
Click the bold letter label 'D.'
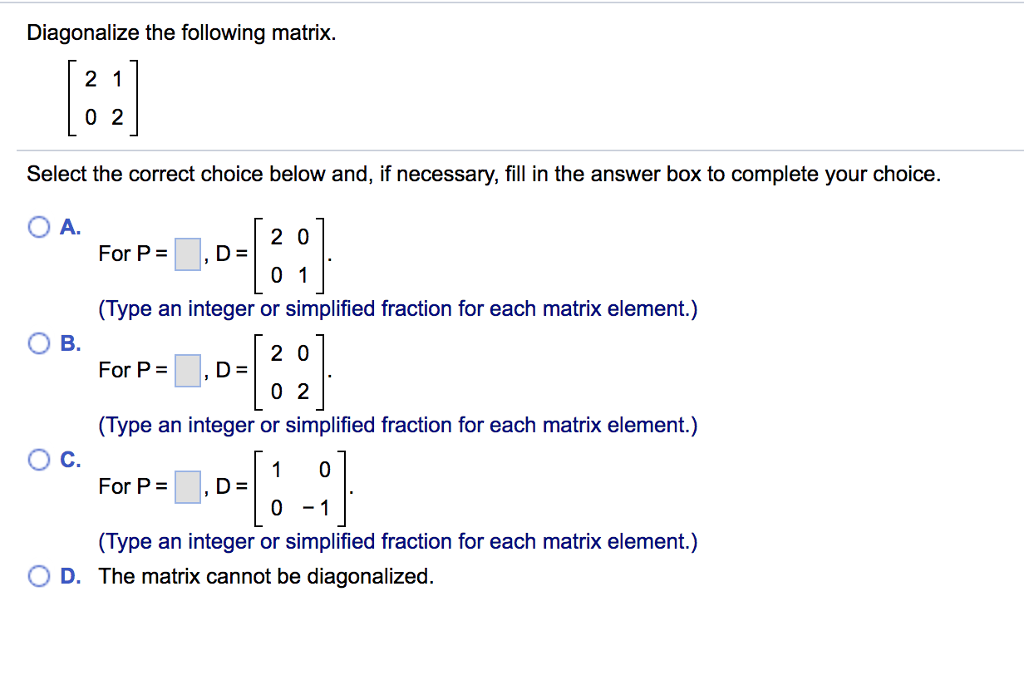(x=71, y=576)
